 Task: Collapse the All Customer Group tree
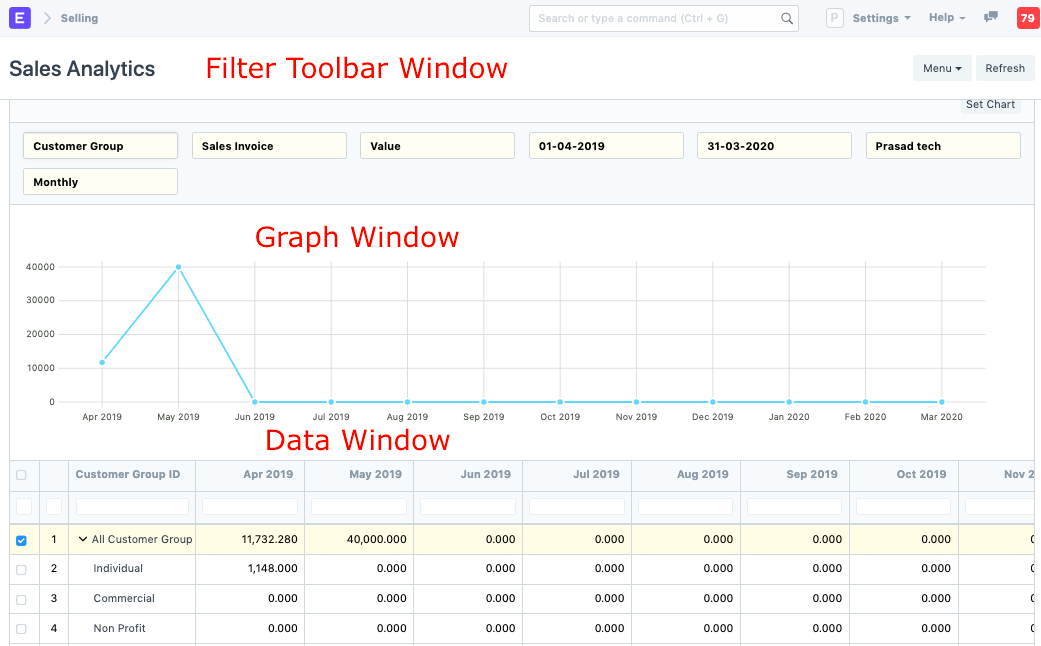[x=84, y=539]
